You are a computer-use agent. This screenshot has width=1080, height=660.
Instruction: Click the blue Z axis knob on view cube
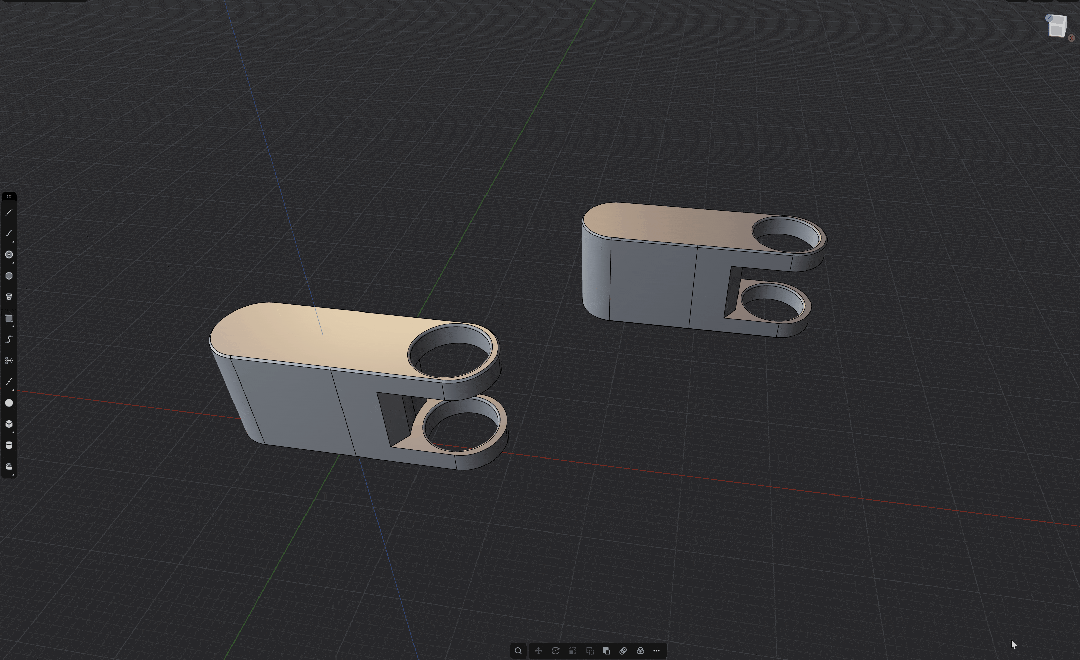[x=1050, y=19]
